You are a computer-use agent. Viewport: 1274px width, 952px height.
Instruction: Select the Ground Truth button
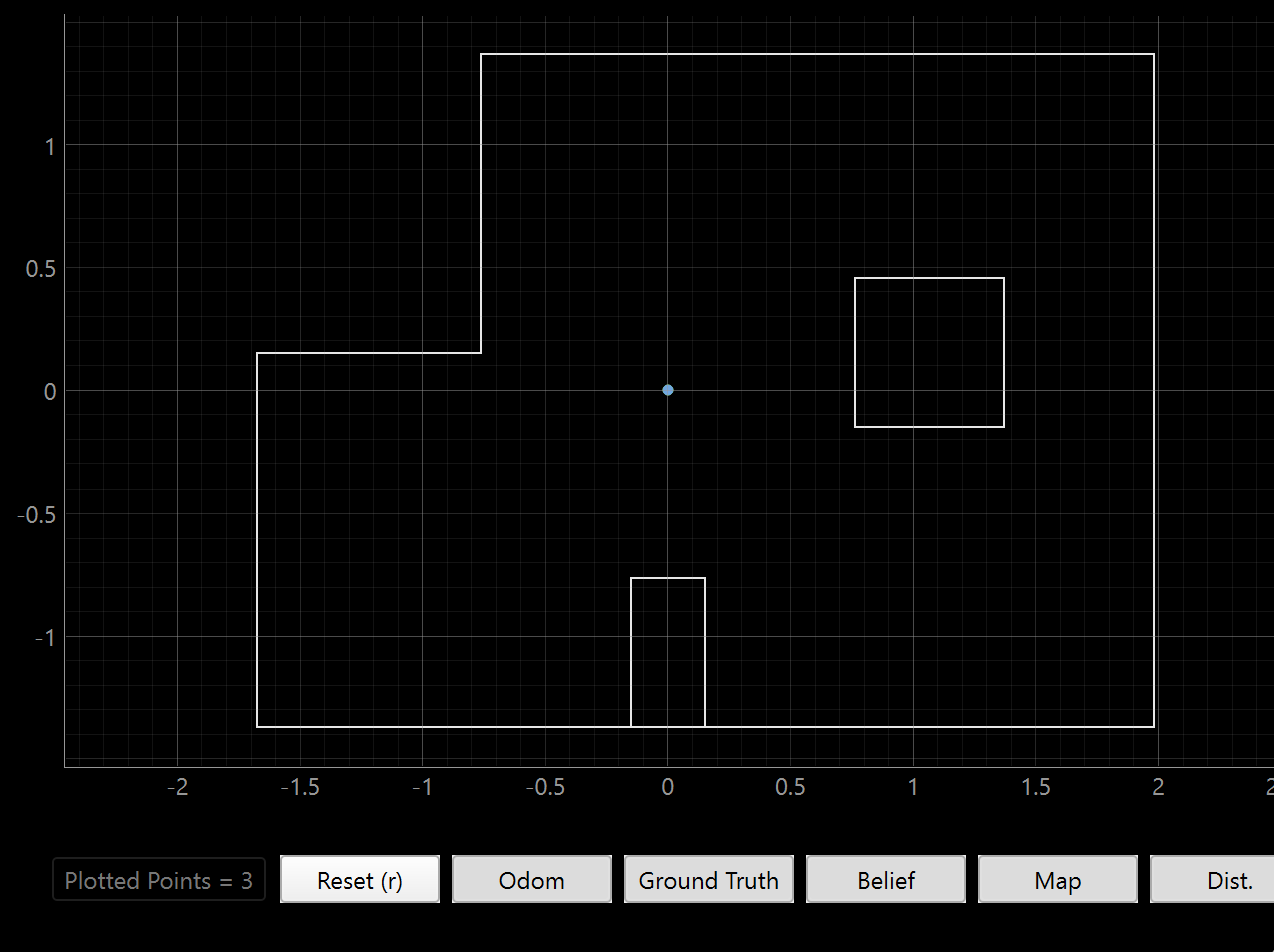(709, 880)
